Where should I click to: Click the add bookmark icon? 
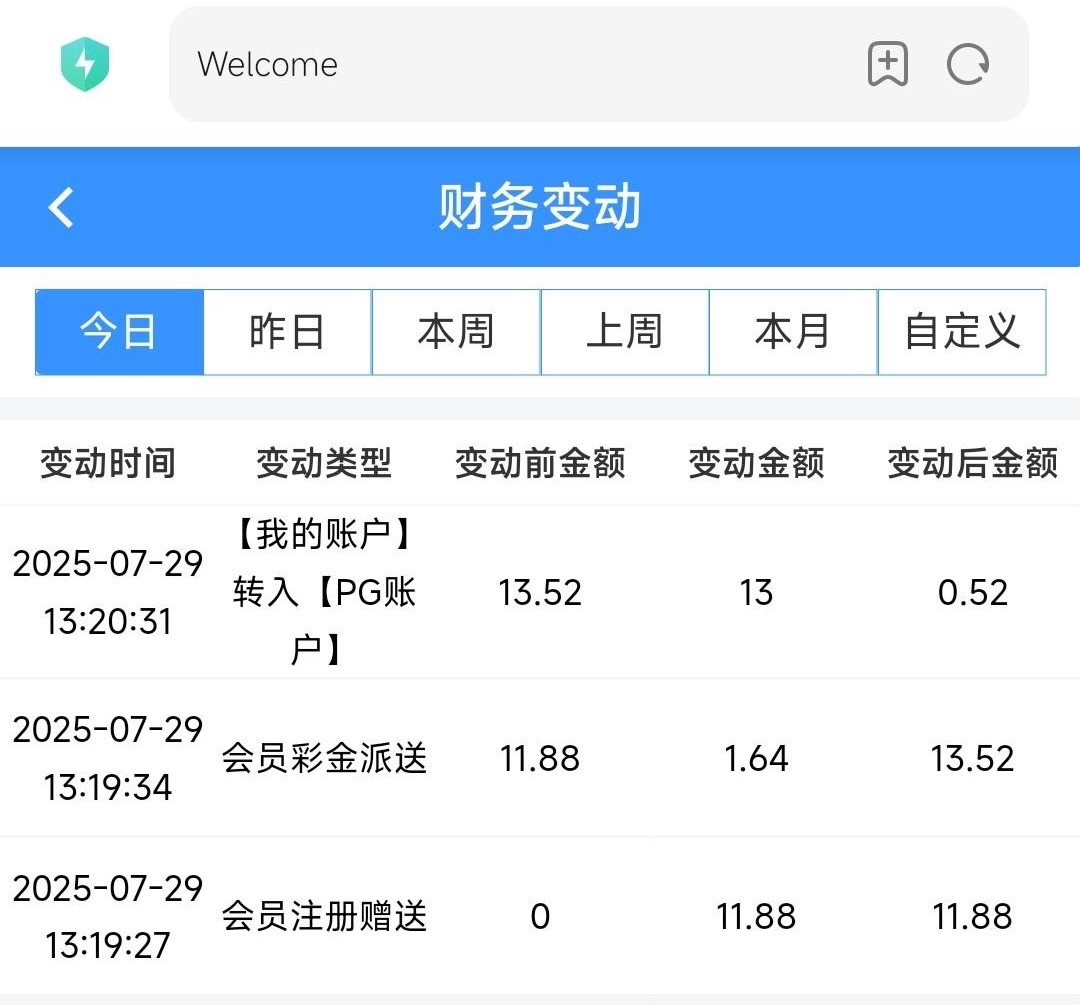(887, 65)
